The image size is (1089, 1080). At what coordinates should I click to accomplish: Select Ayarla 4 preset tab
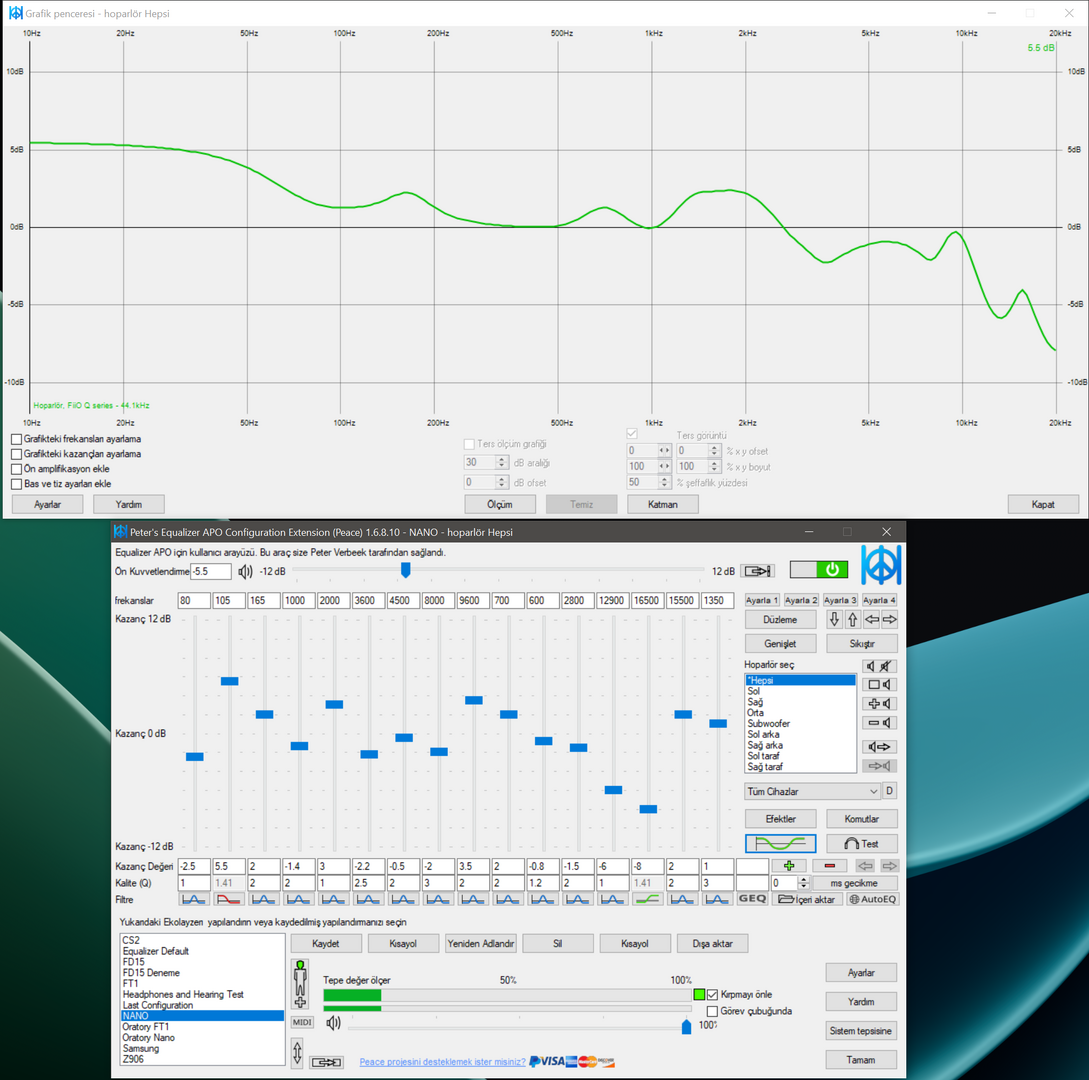pos(879,600)
